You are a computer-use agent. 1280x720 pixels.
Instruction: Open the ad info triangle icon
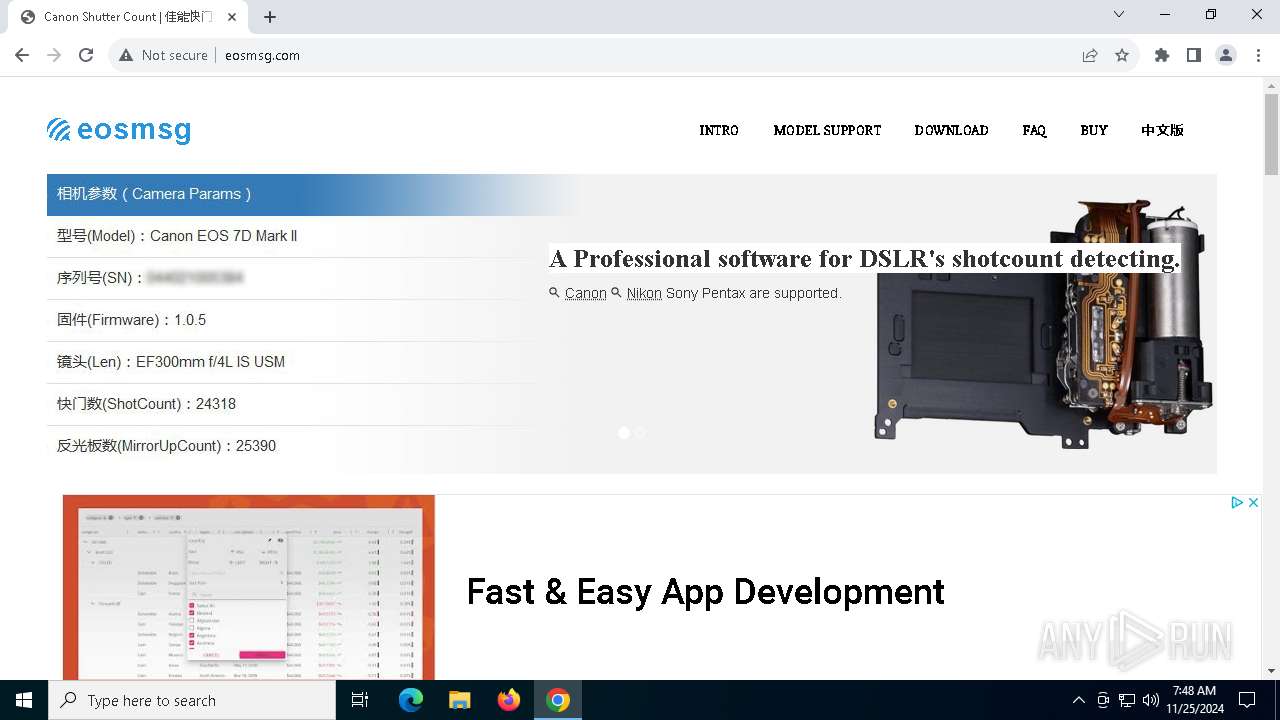[1237, 503]
